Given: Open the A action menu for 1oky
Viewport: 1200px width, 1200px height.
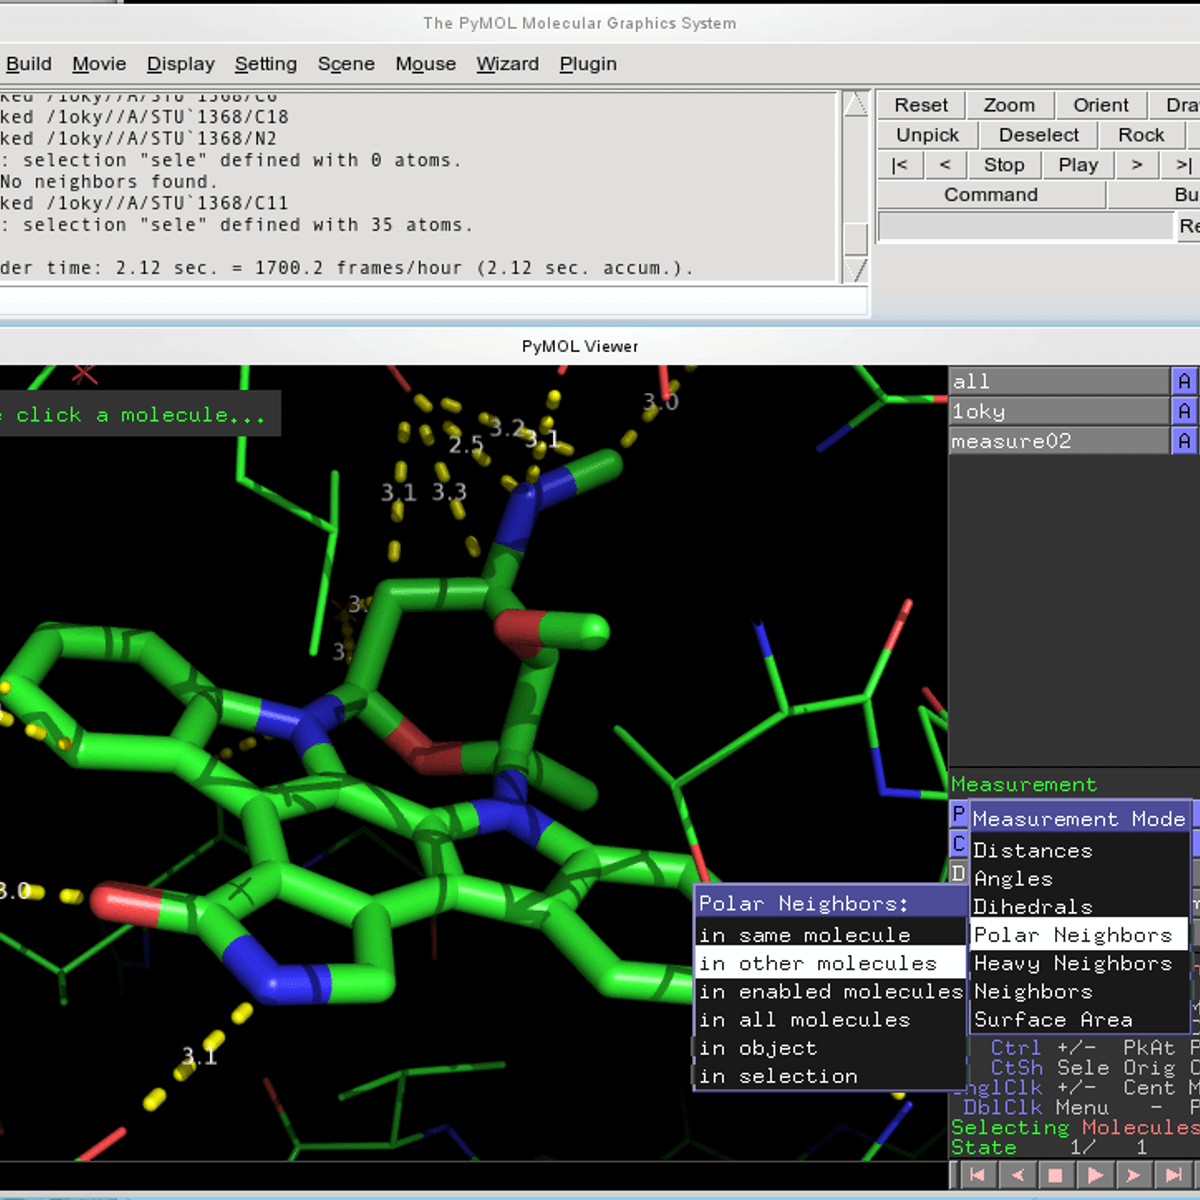Looking at the screenshot, I should 1184,411.
